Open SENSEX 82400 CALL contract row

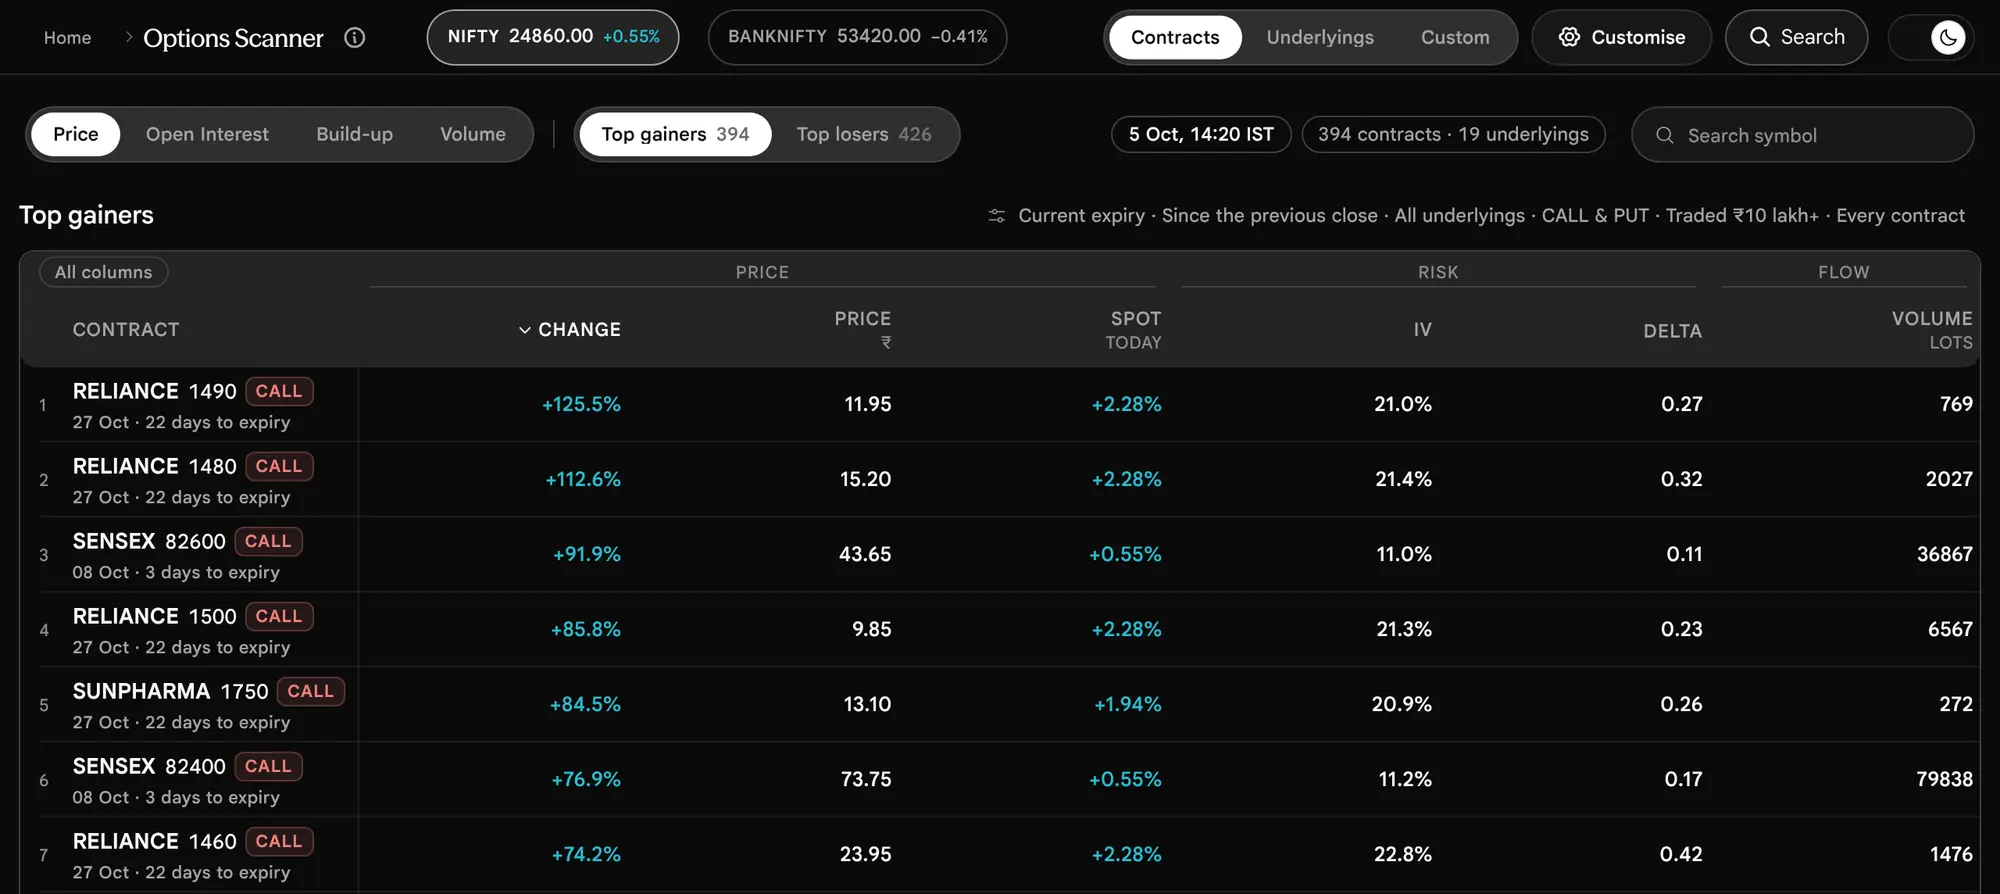(1000, 779)
